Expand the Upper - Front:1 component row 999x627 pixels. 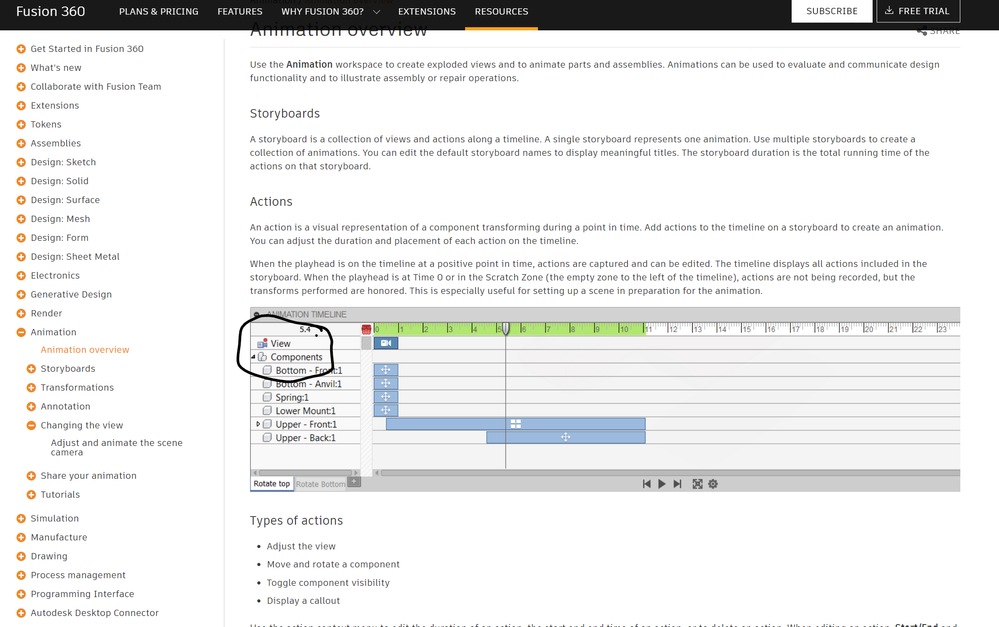pyautogui.click(x=258, y=424)
